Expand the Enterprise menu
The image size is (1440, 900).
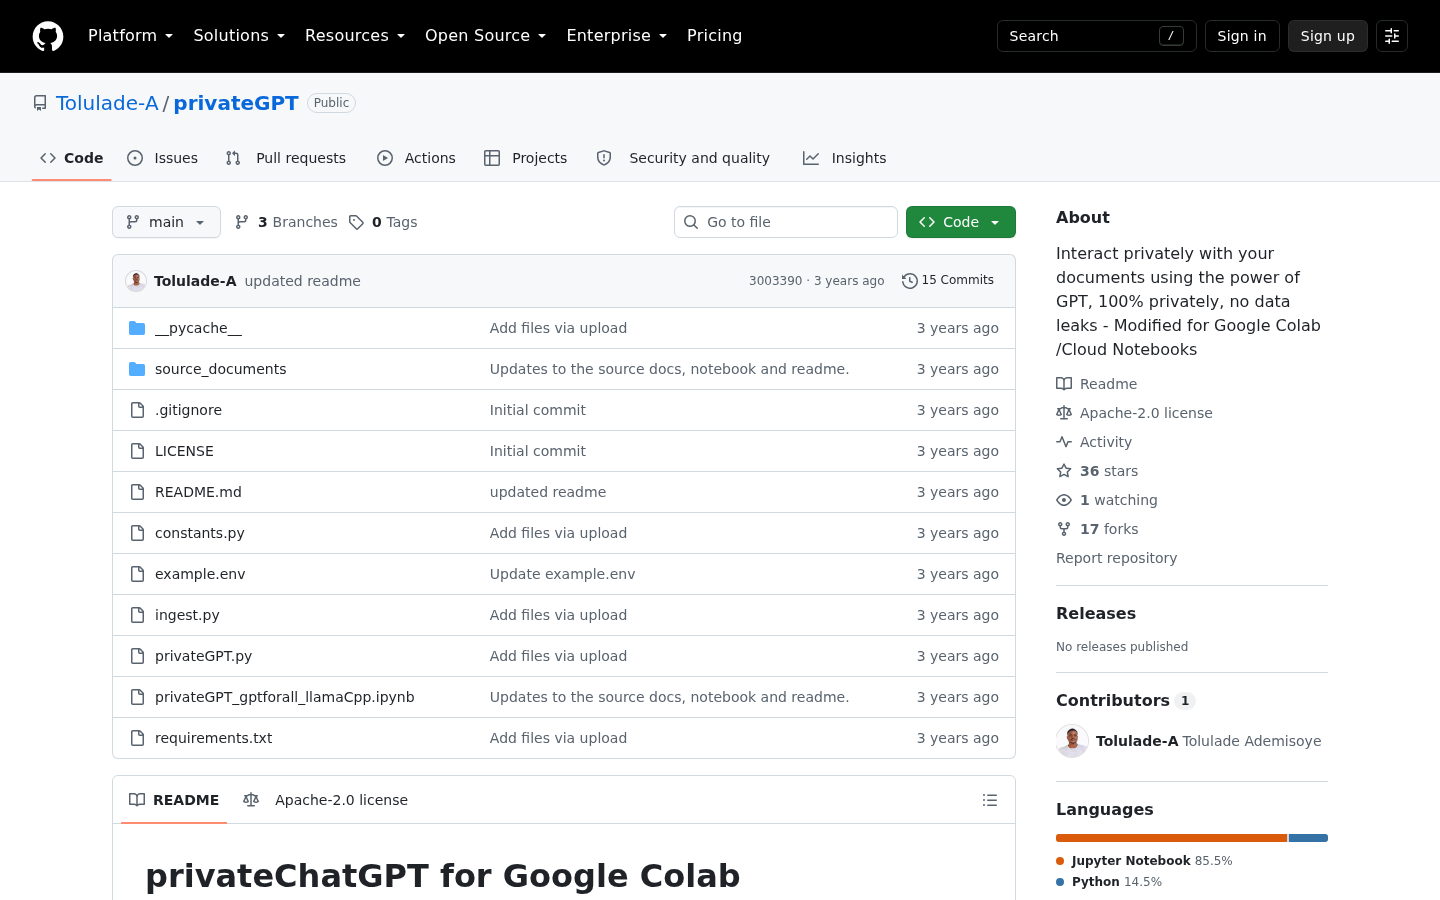pyautogui.click(x=617, y=36)
